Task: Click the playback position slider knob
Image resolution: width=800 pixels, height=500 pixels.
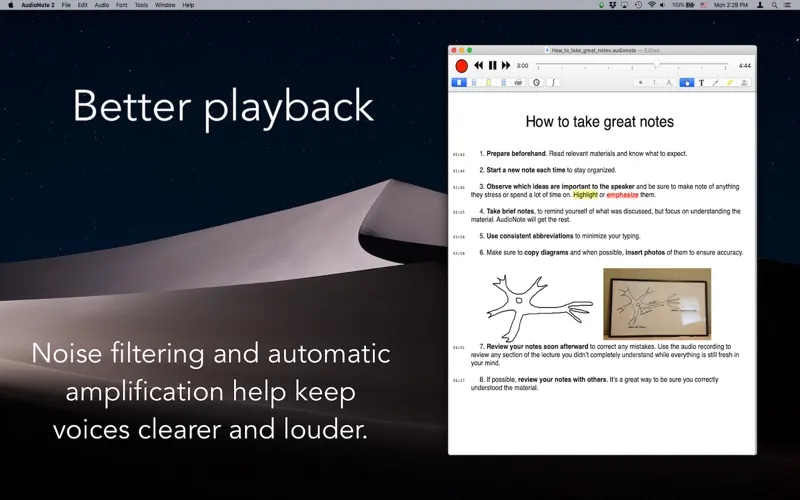Action: pos(657,64)
